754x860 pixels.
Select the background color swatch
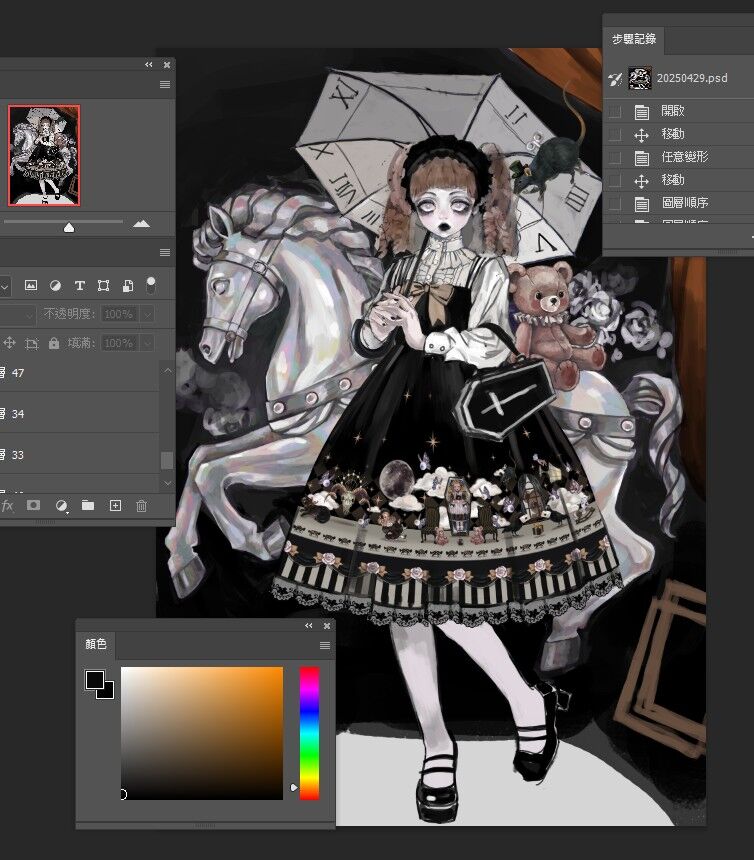pyautogui.click(x=108, y=693)
